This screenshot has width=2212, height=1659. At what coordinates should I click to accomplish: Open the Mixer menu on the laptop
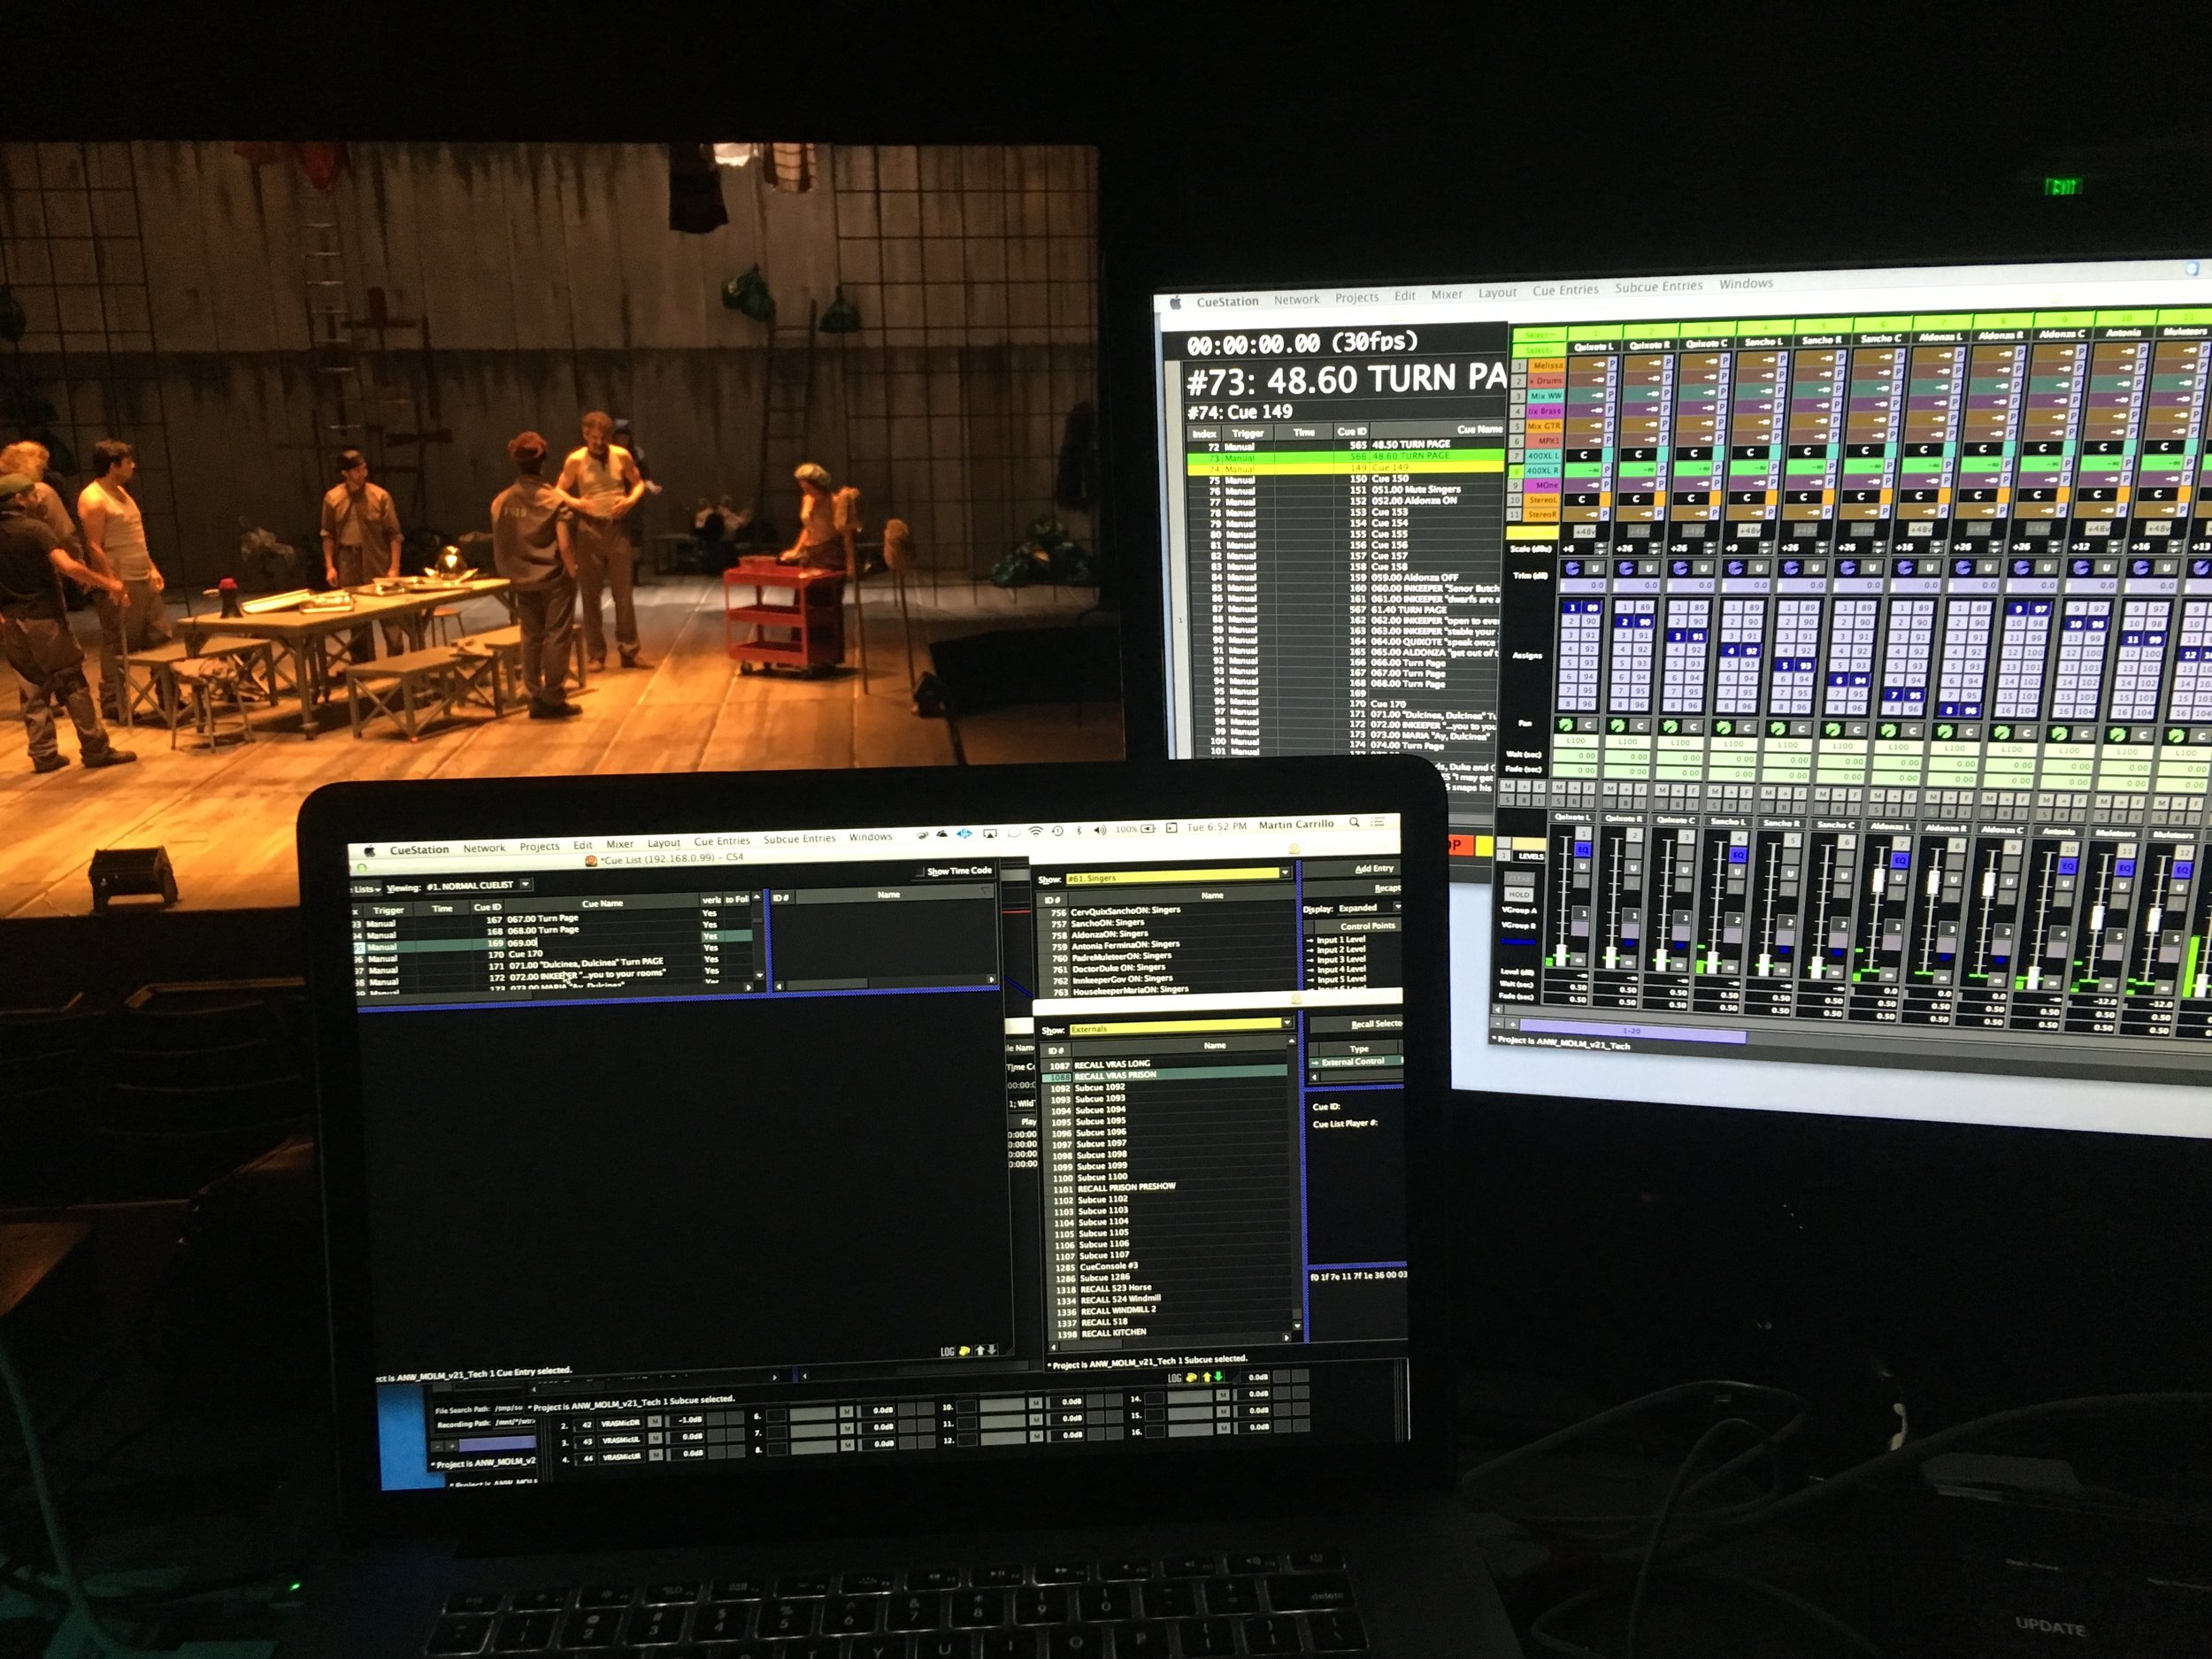pos(620,844)
